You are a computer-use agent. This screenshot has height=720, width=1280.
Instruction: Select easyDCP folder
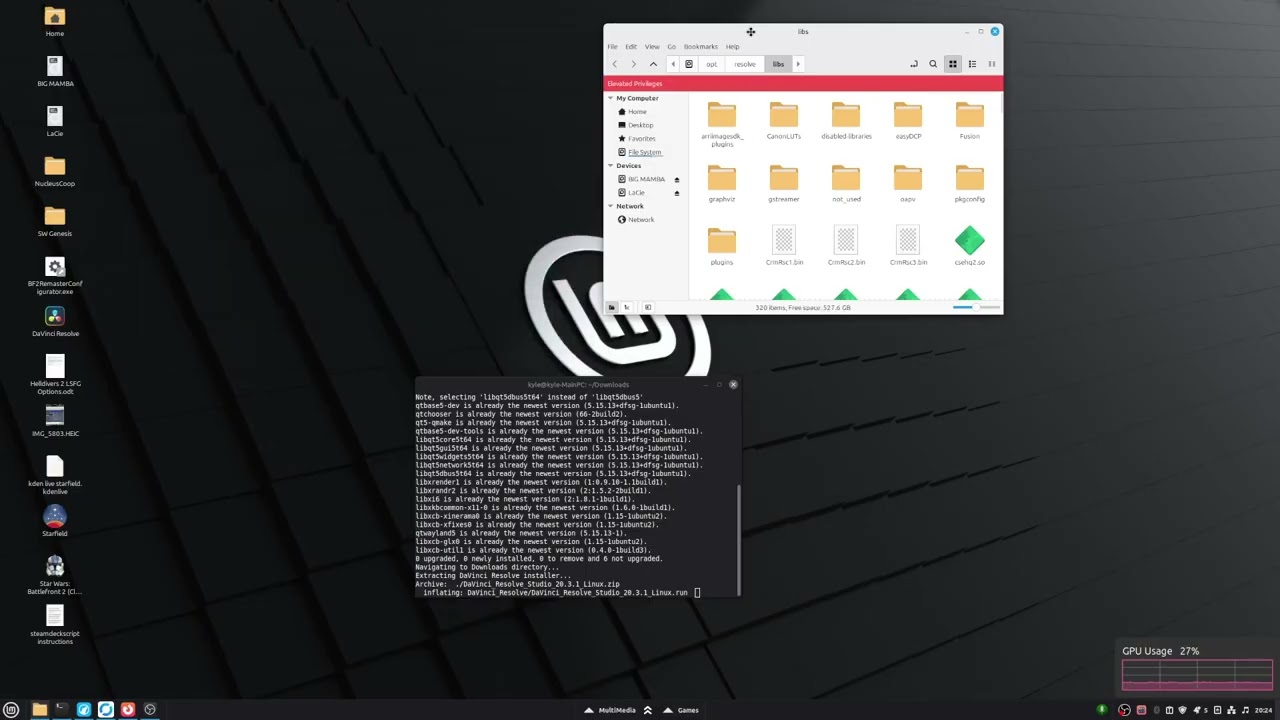click(x=908, y=121)
